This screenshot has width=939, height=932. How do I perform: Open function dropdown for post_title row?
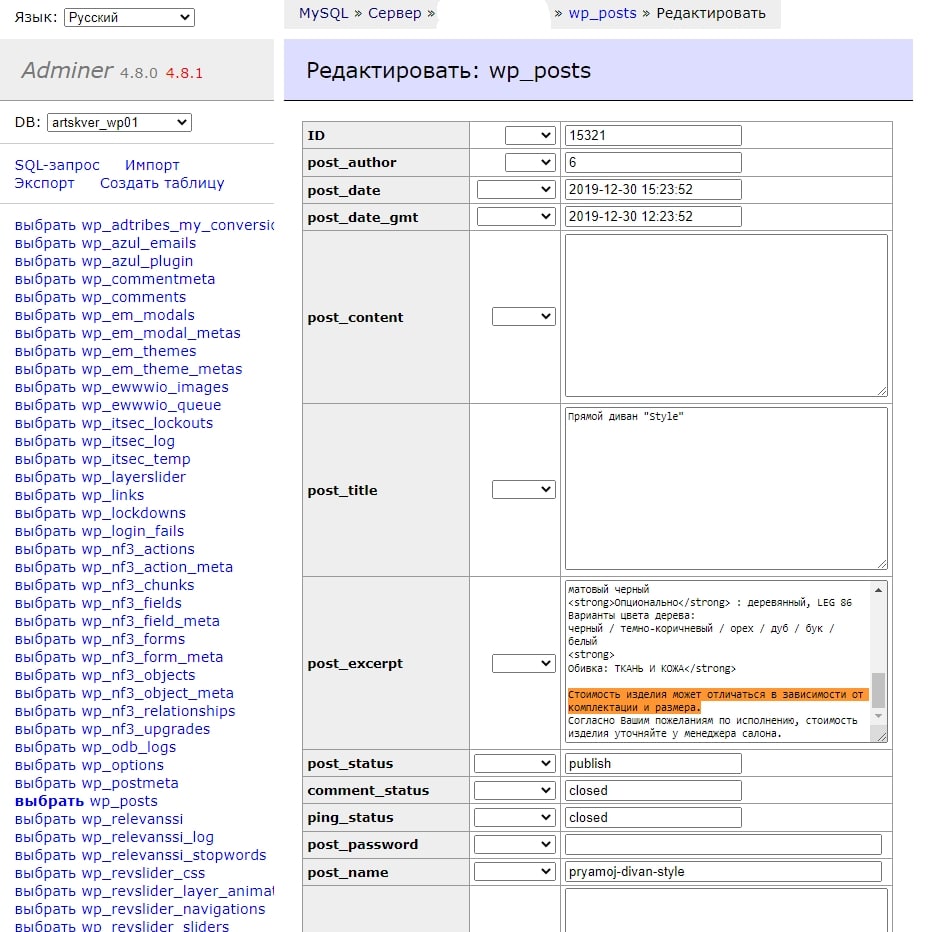[523, 490]
